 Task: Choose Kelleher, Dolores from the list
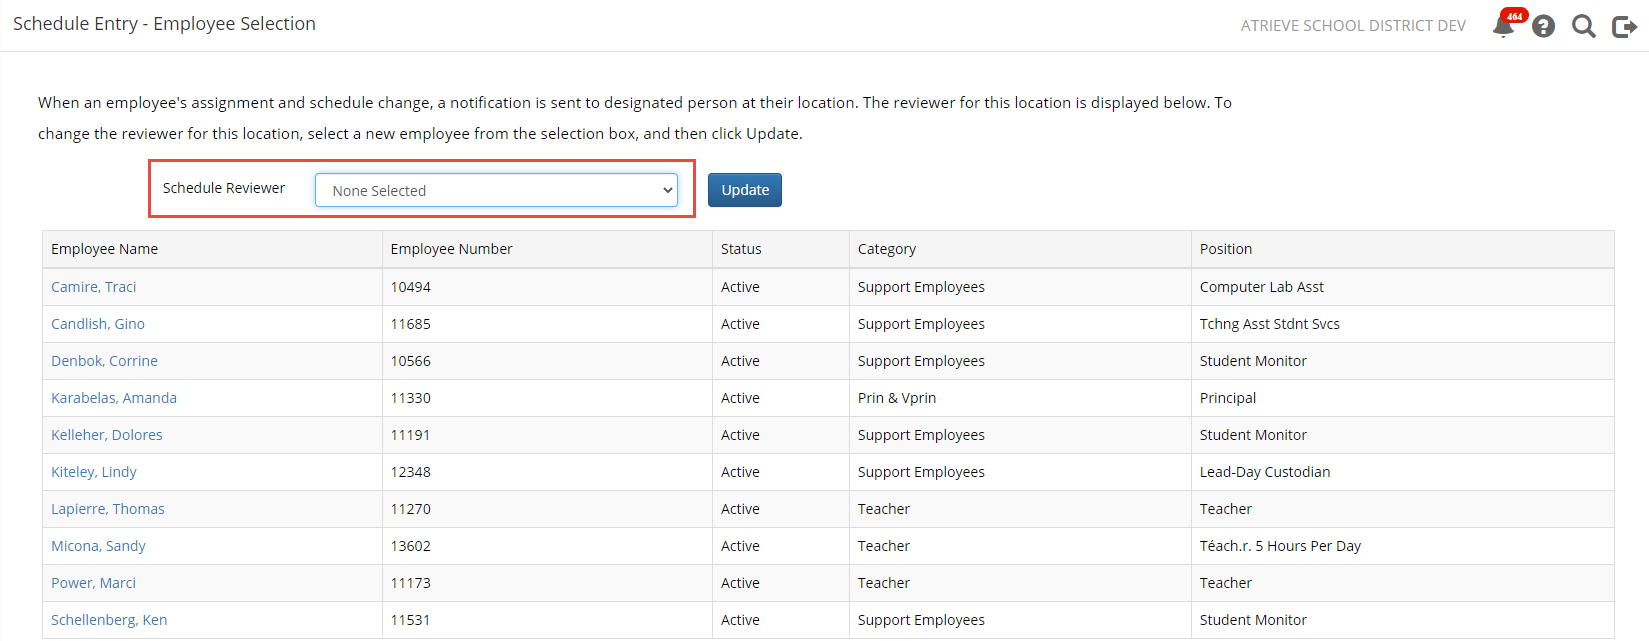coord(106,435)
